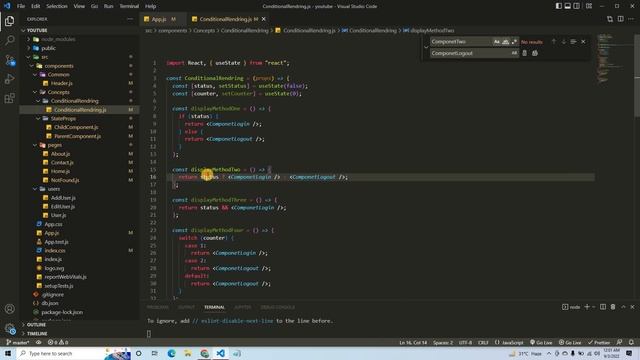The width and height of the screenshot is (640, 360).
Task: Close the find and replace widget
Action: [583, 42]
